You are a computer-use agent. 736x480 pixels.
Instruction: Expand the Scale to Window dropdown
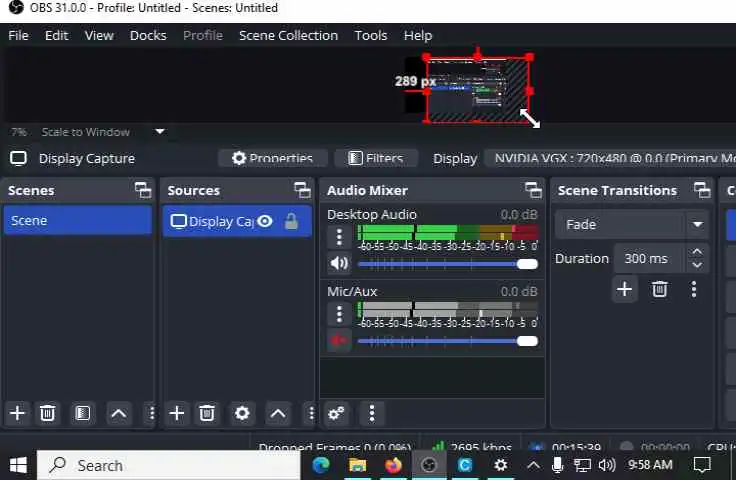click(160, 132)
